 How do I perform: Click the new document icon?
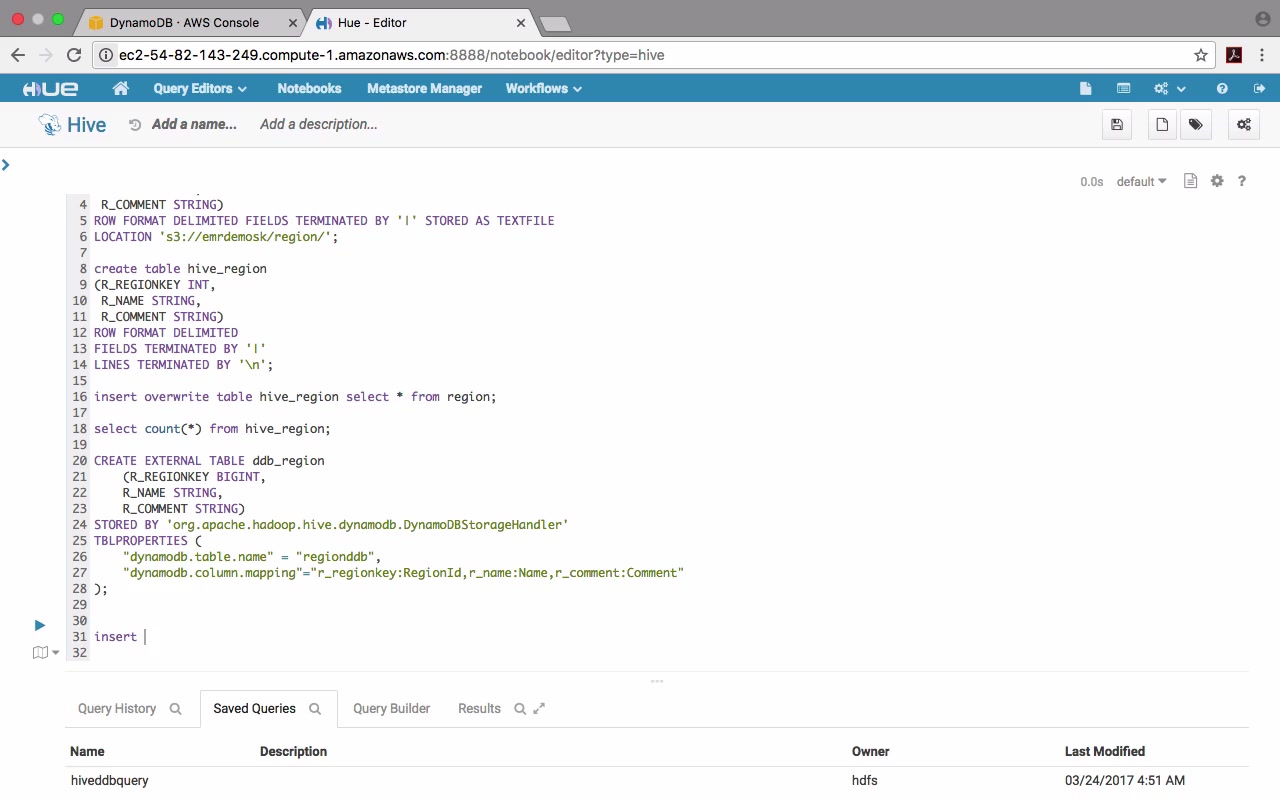[x=1162, y=125]
